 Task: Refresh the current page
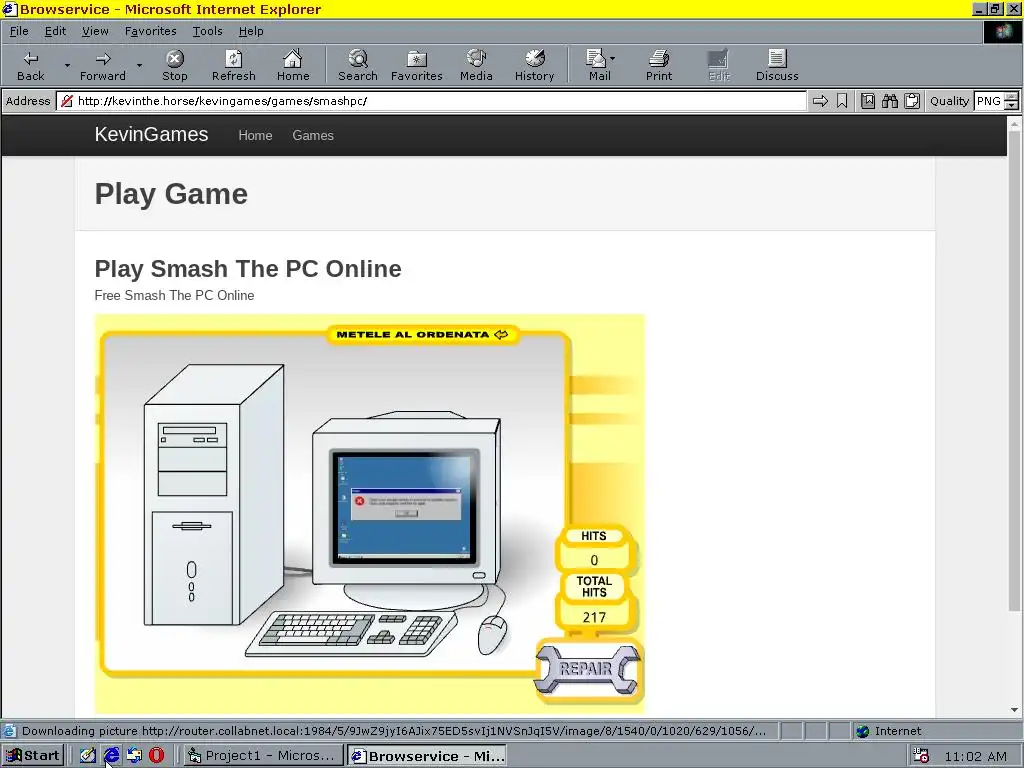(x=233, y=65)
